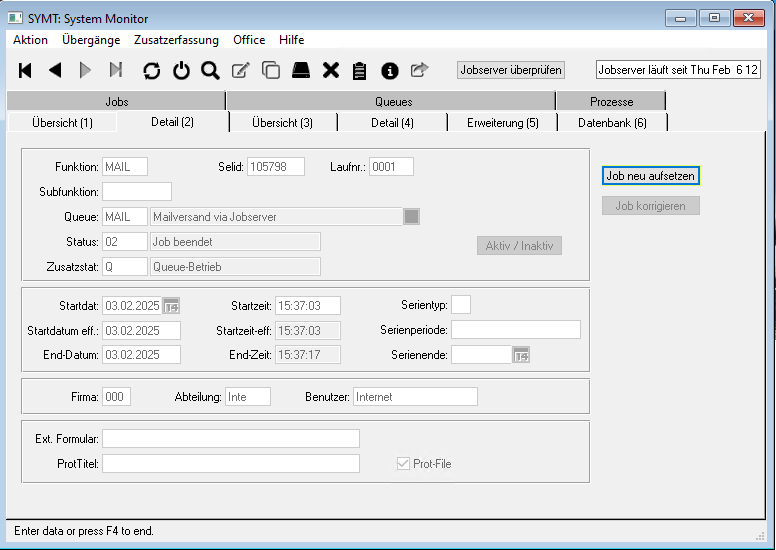Screen dimensions: 776x550
Task: Click the clipboard icon in toolbar
Action: coord(360,70)
